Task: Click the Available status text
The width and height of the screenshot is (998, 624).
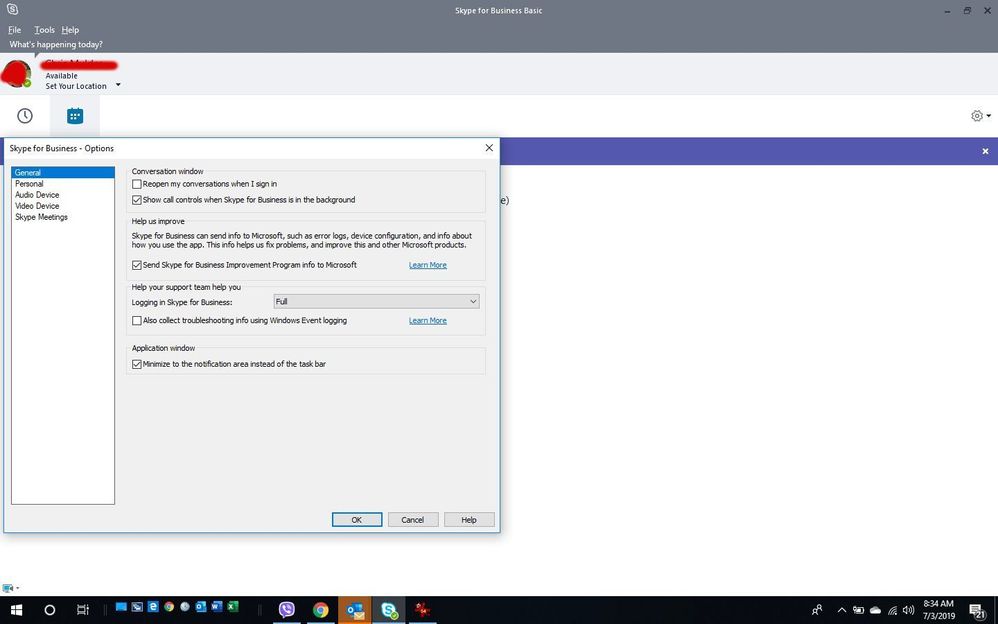Action: [x=62, y=76]
